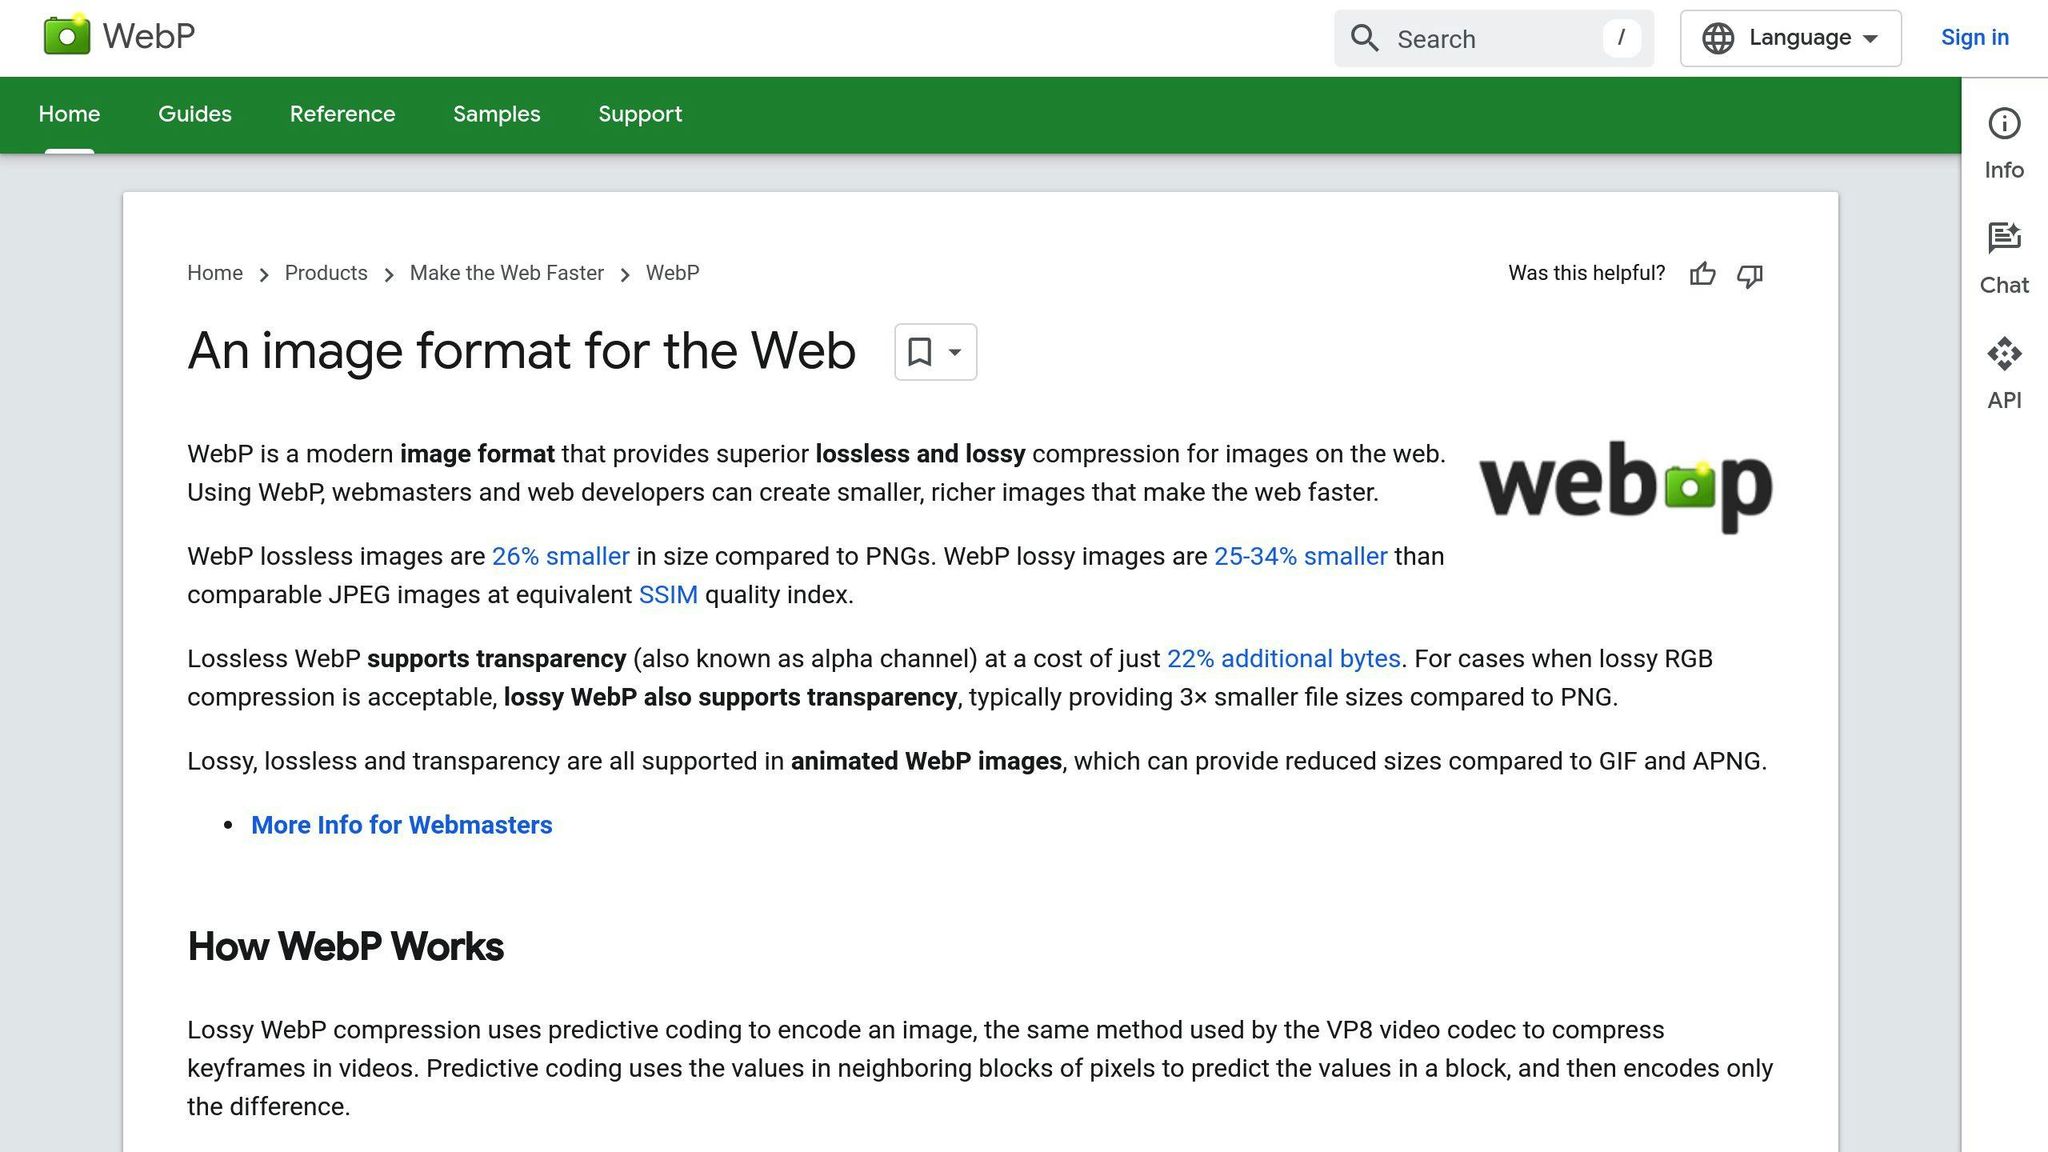The width and height of the screenshot is (2048, 1152).
Task: Open the Samples section in the navigation
Action: click(x=496, y=114)
